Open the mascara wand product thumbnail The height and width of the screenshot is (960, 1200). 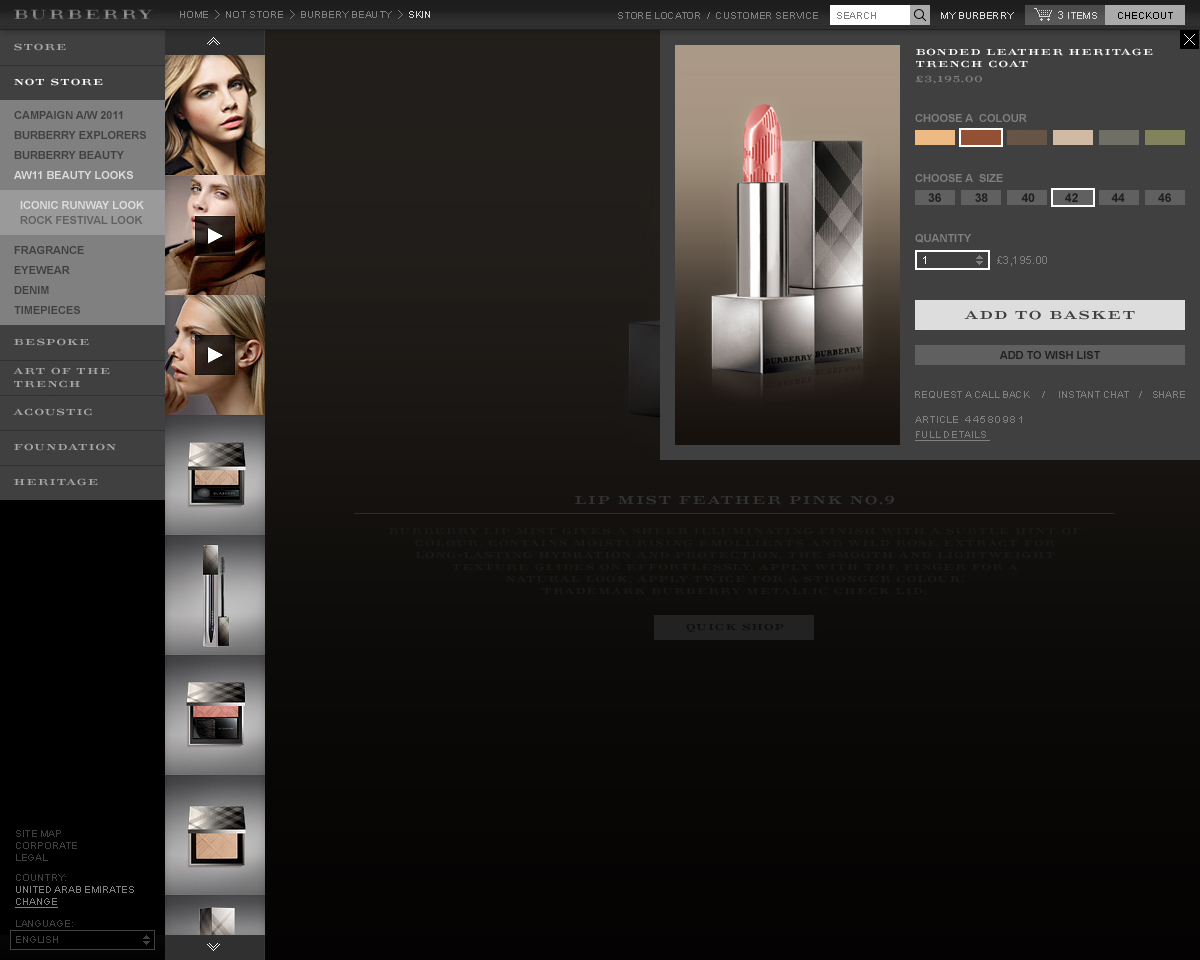coord(215,595)
